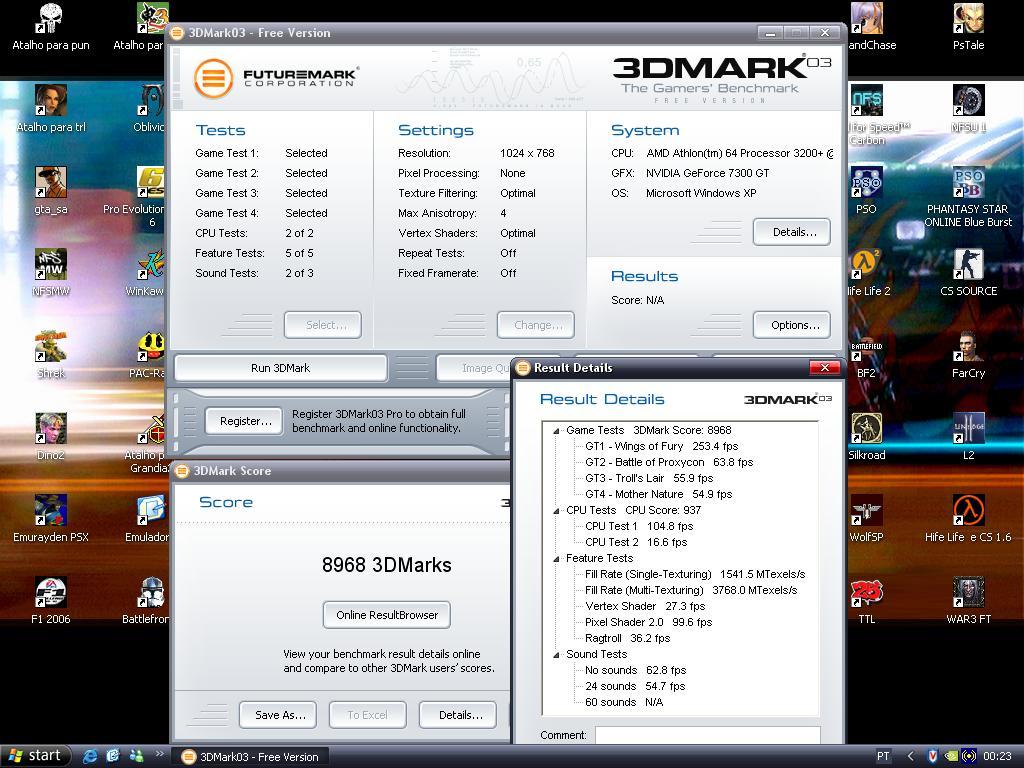Viewport: 1024px width, 768px height.
Task: Select the No sounds result row
Action: click(x=635, y=670)
